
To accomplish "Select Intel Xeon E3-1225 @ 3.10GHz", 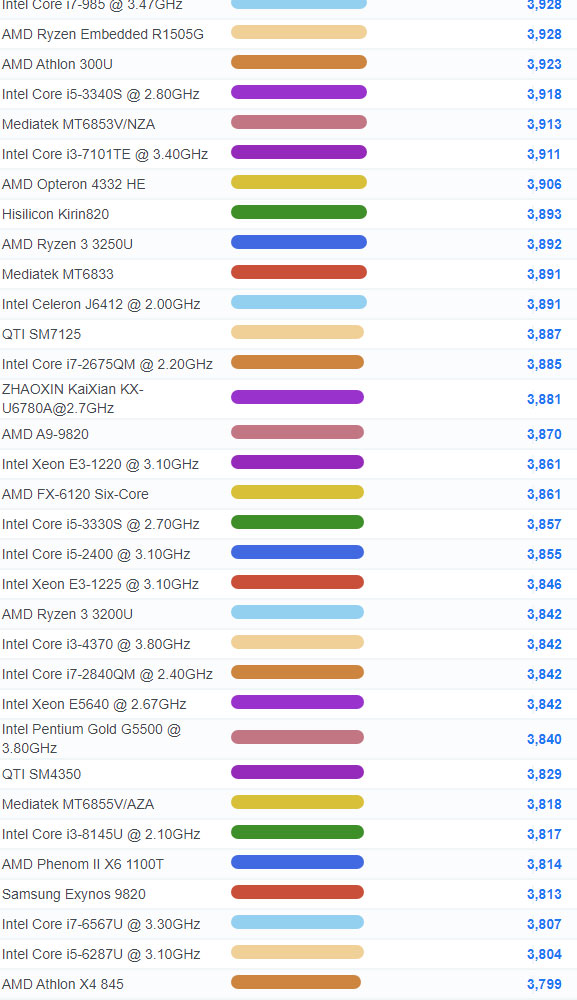I will point(100,584).
